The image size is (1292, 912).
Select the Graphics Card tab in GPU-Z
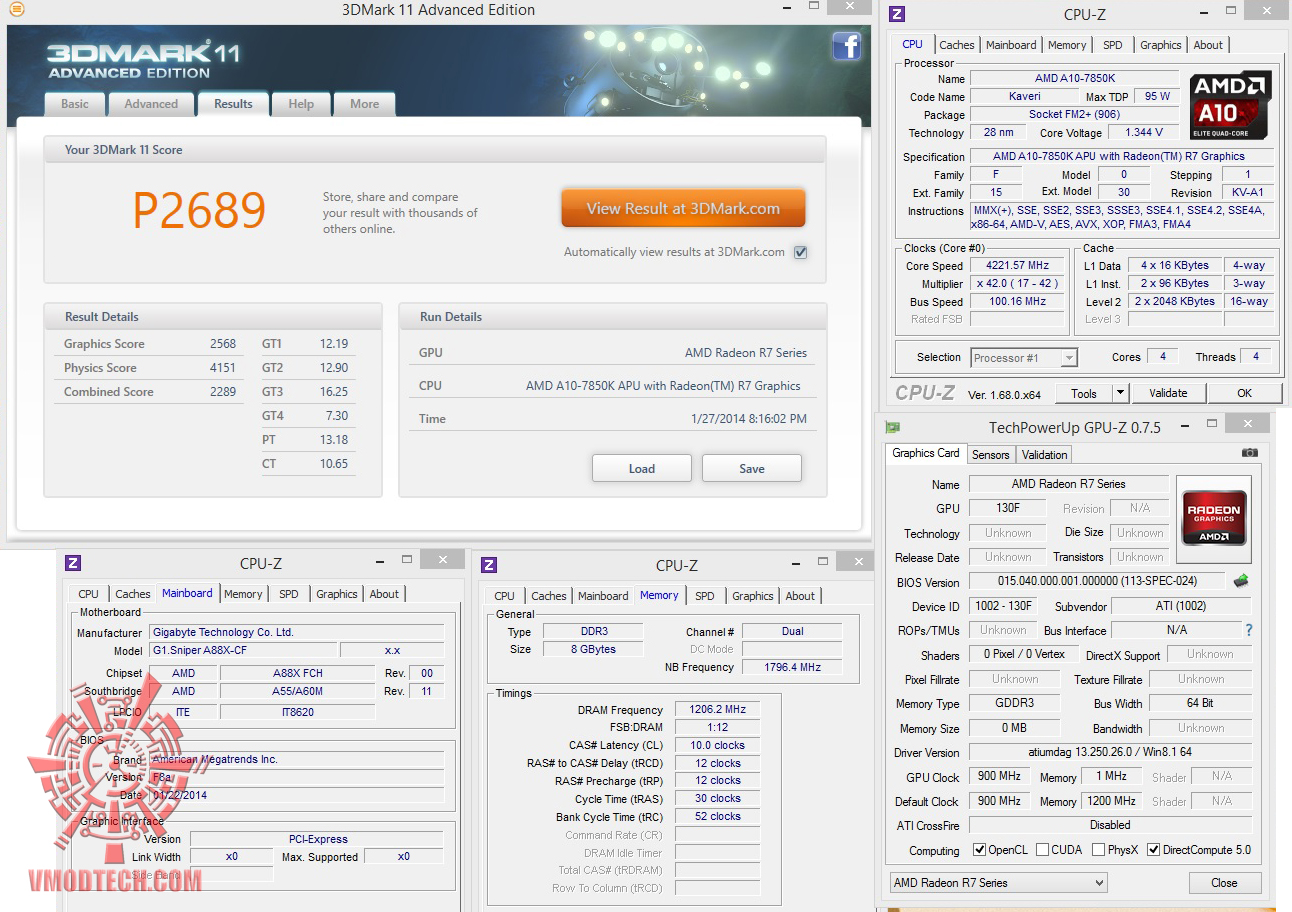(x=926, y=453)
